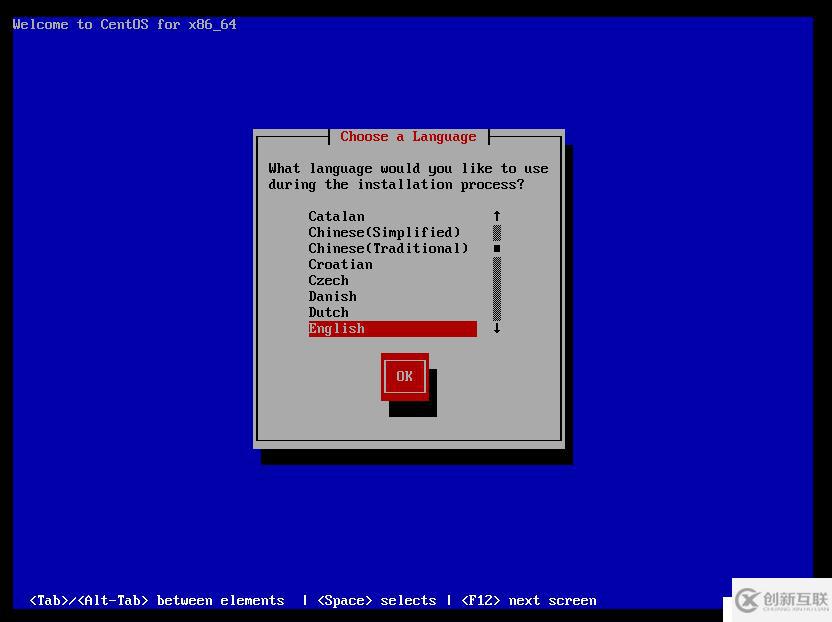The width and height of the screenshot is (832, 622).
Task: Click the scroll down arrow of the language list
Action: click(x=497, y=329)
